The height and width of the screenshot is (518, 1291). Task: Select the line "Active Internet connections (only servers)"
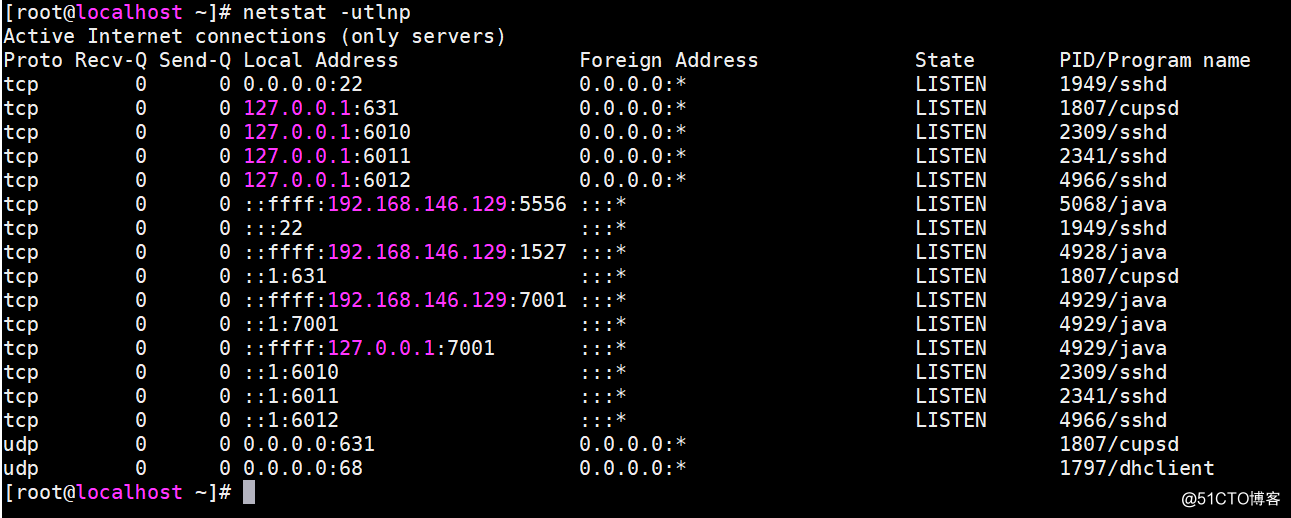(x=255, y=37)
